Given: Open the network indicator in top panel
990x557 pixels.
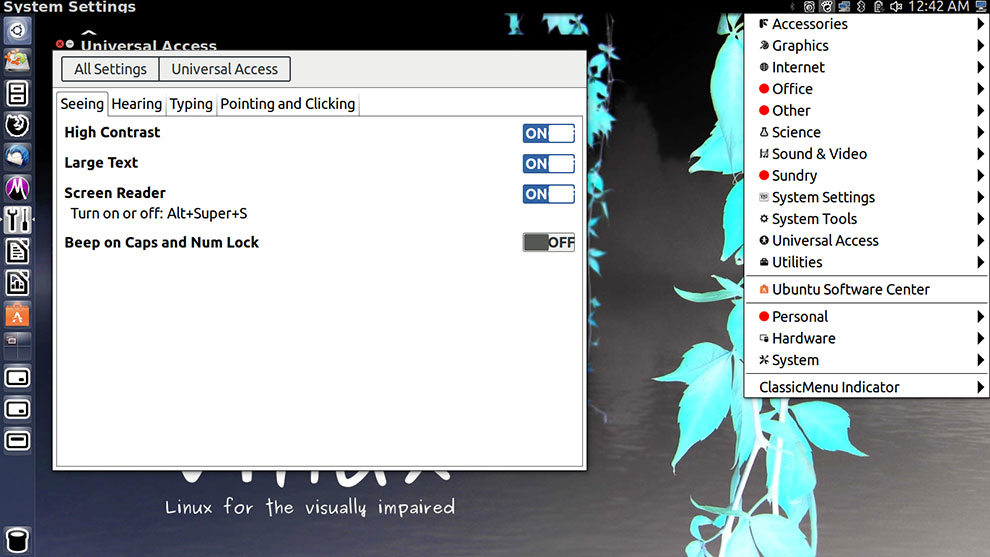Looking at the screenshot, I should tap(844, 6).
